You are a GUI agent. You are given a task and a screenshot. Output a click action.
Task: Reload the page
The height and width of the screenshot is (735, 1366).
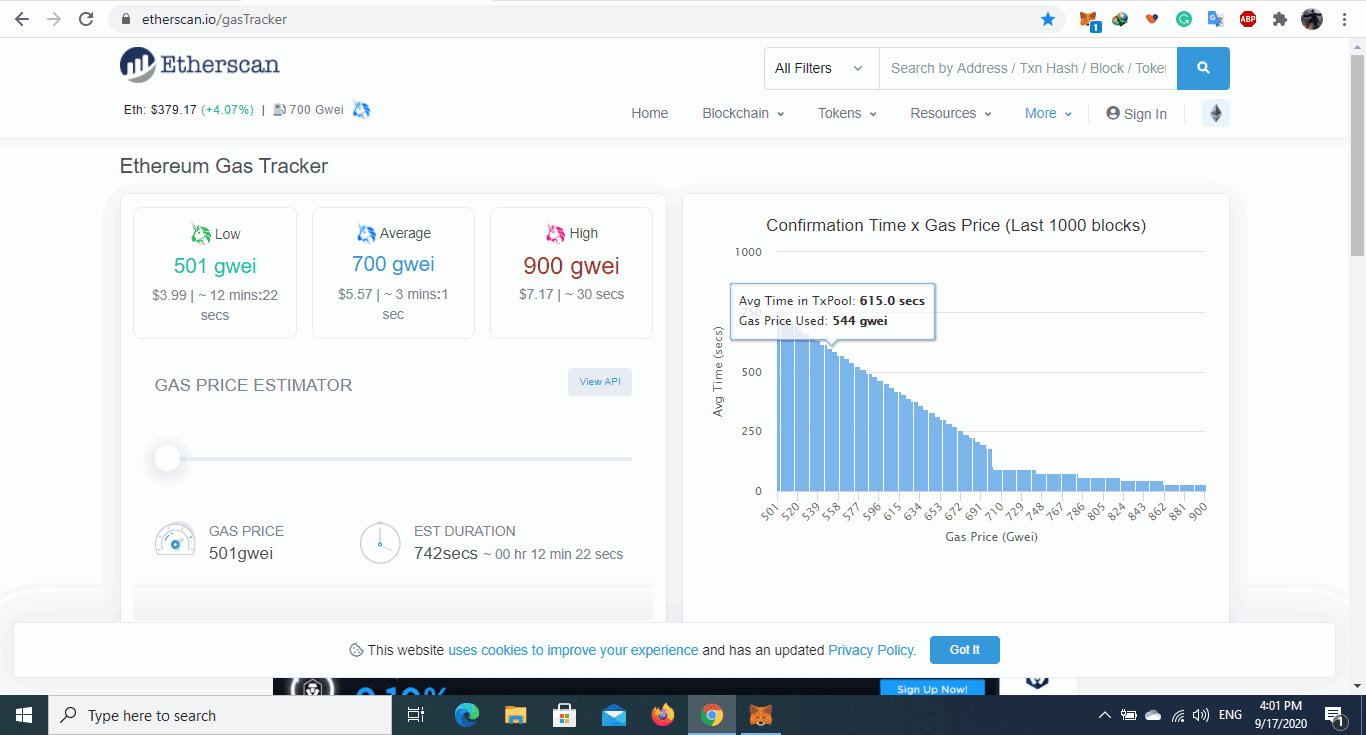pos(86,19)
